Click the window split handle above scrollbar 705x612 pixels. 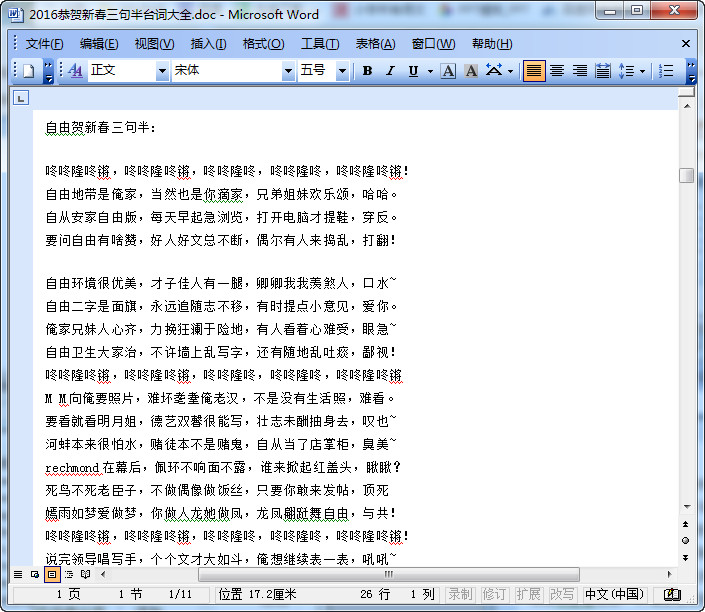[x=687, y=93]
